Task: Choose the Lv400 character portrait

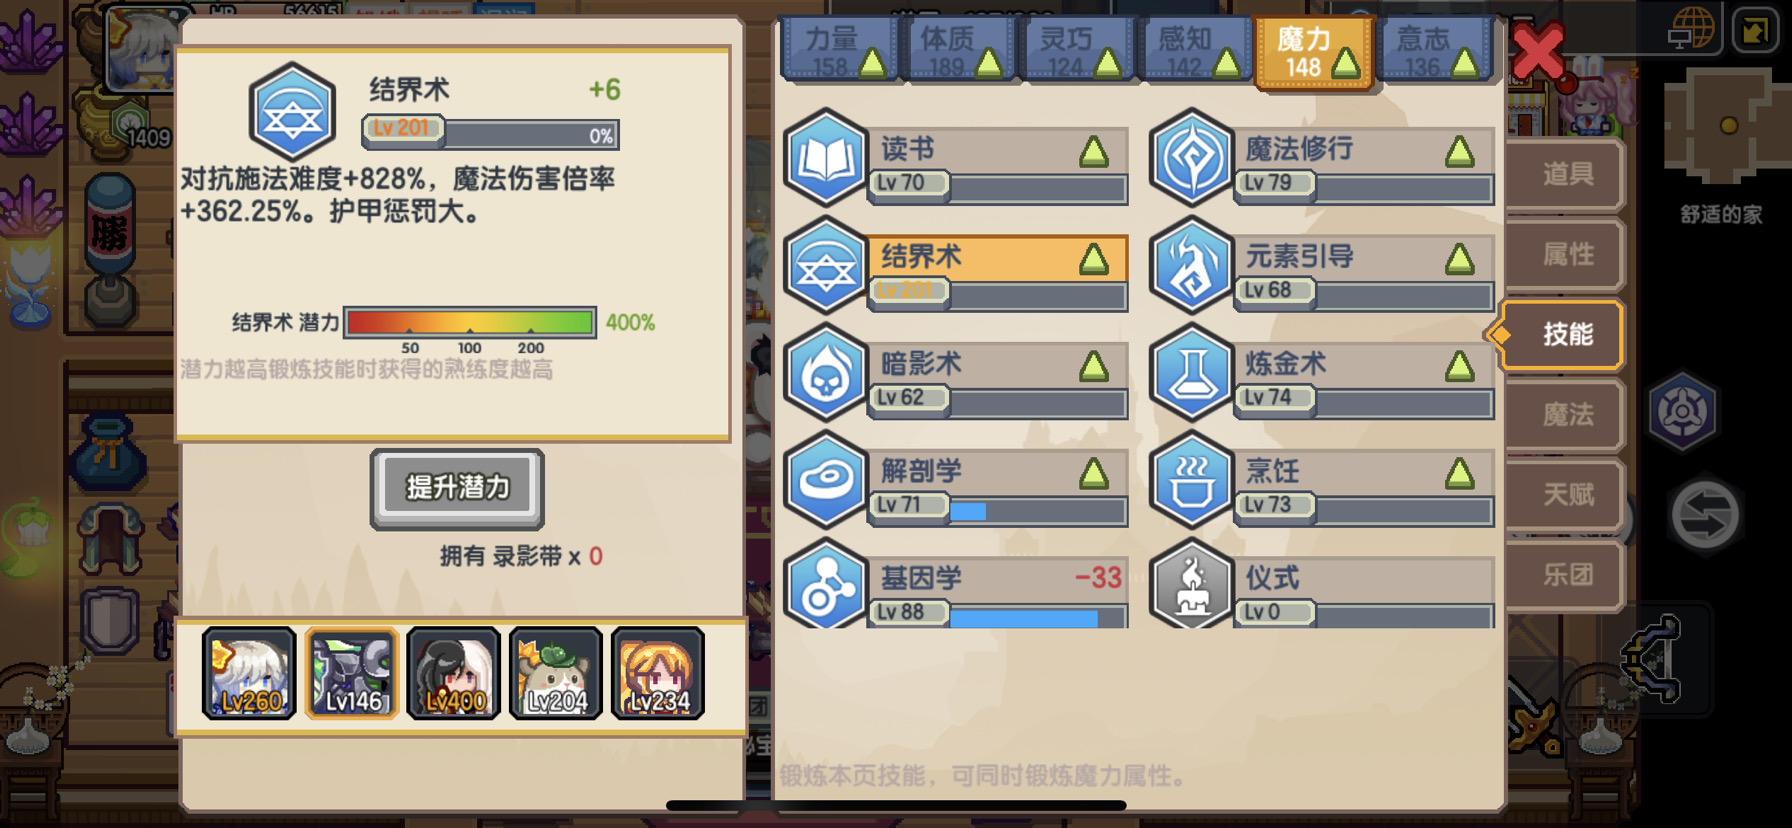Action: coord(454,673)
